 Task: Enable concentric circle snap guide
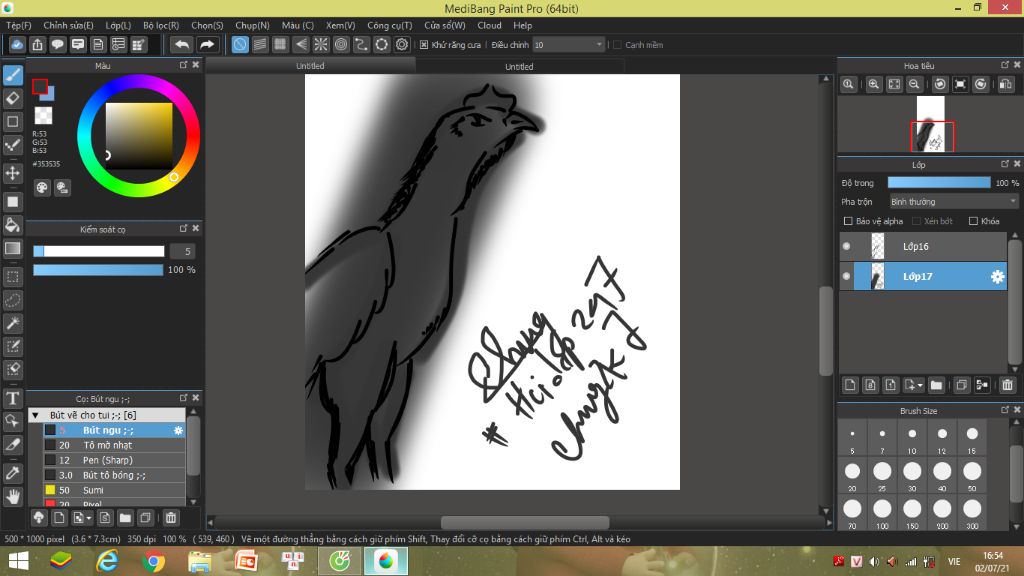tap(341, 44)
